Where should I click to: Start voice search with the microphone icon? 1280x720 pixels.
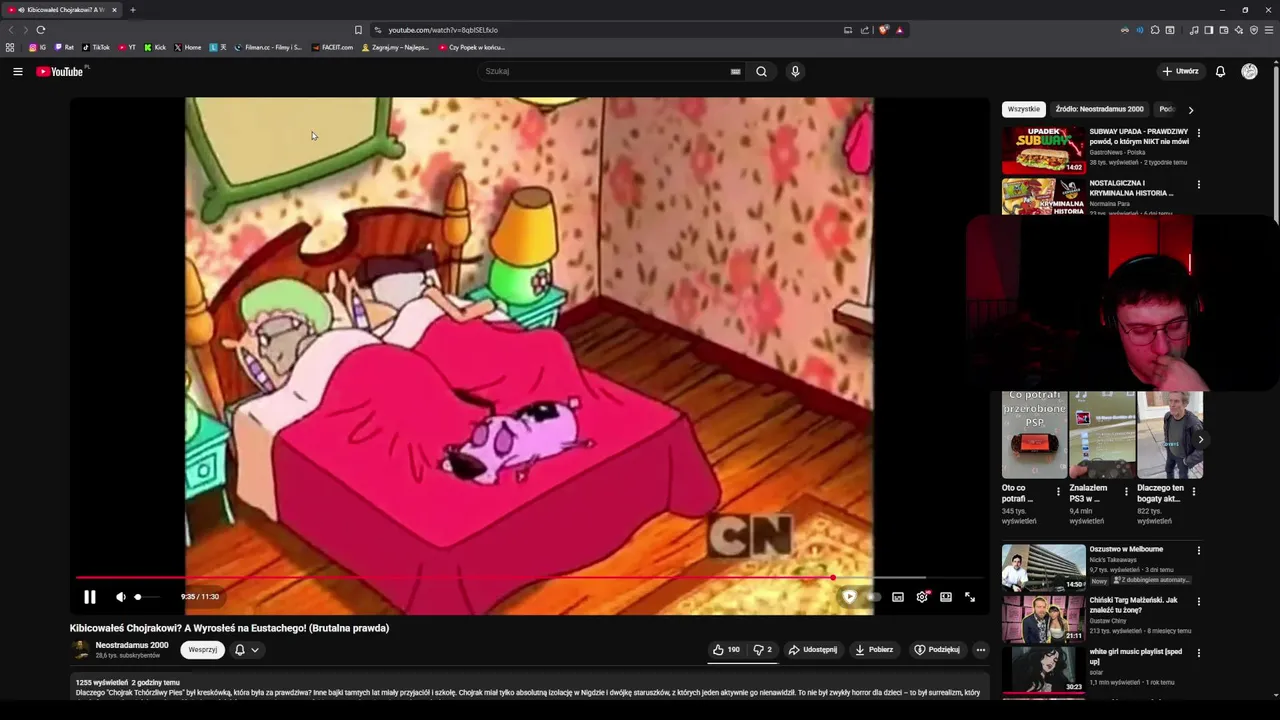(x=795, y=71)
